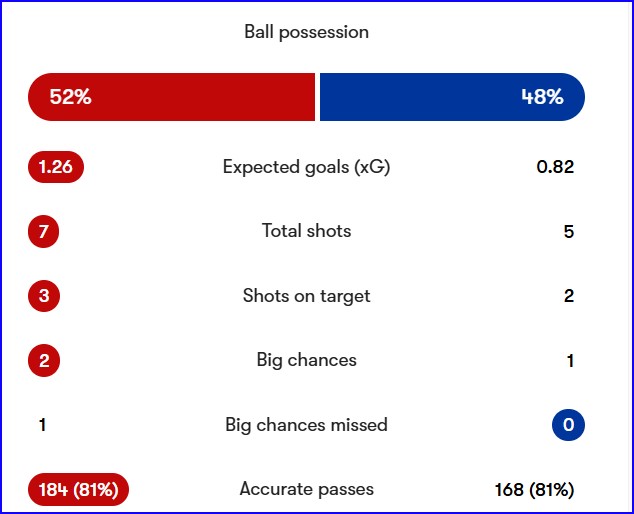Click the red 2 big chances badge
Screen dimensions: 634x514
tap(44, 361)
